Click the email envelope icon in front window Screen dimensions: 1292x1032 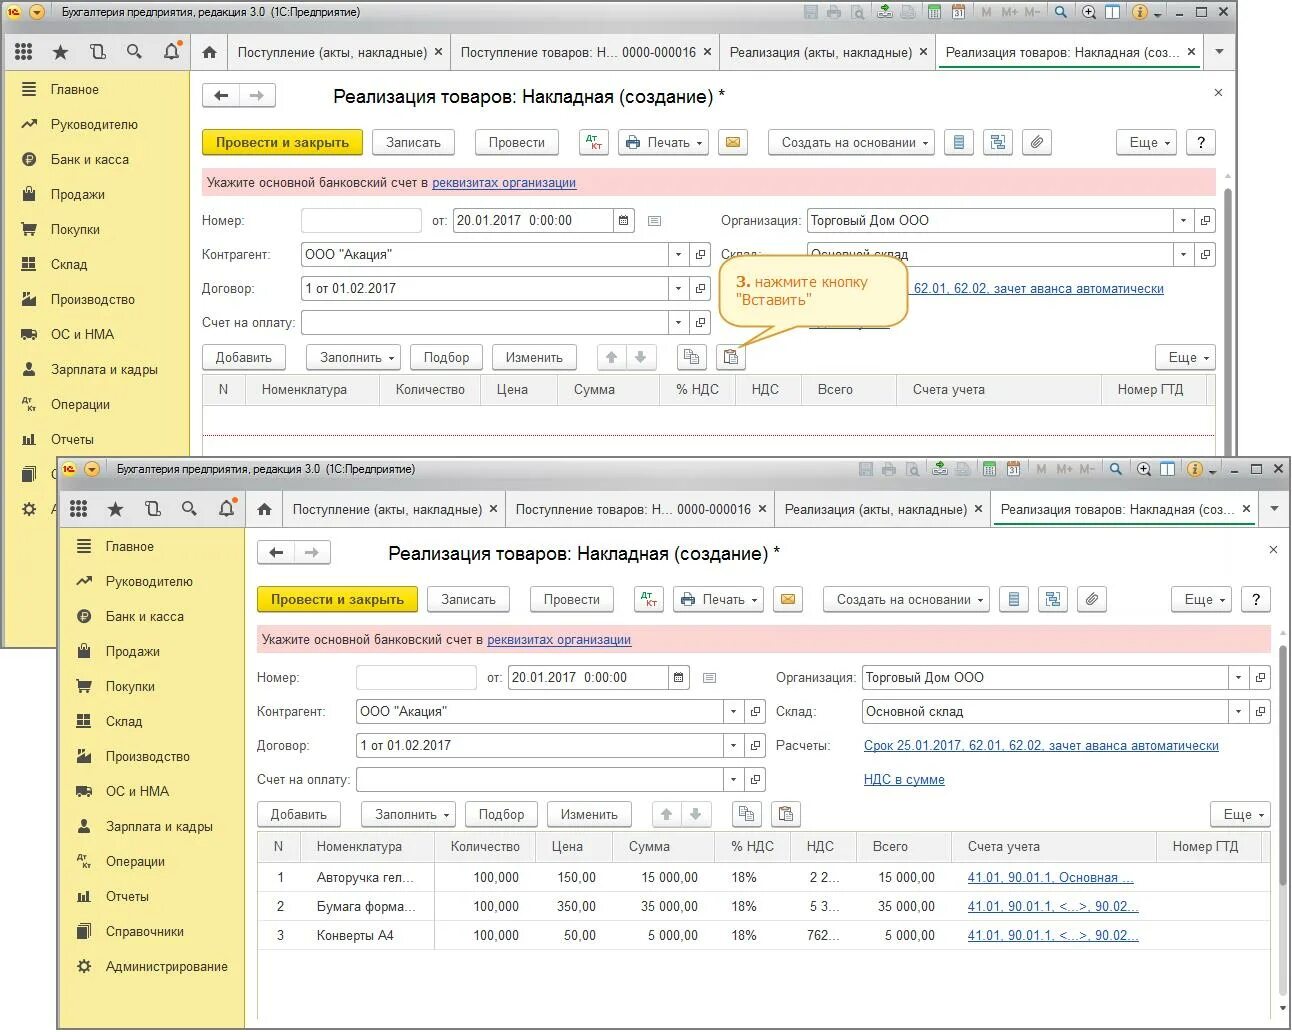[788, 599]
